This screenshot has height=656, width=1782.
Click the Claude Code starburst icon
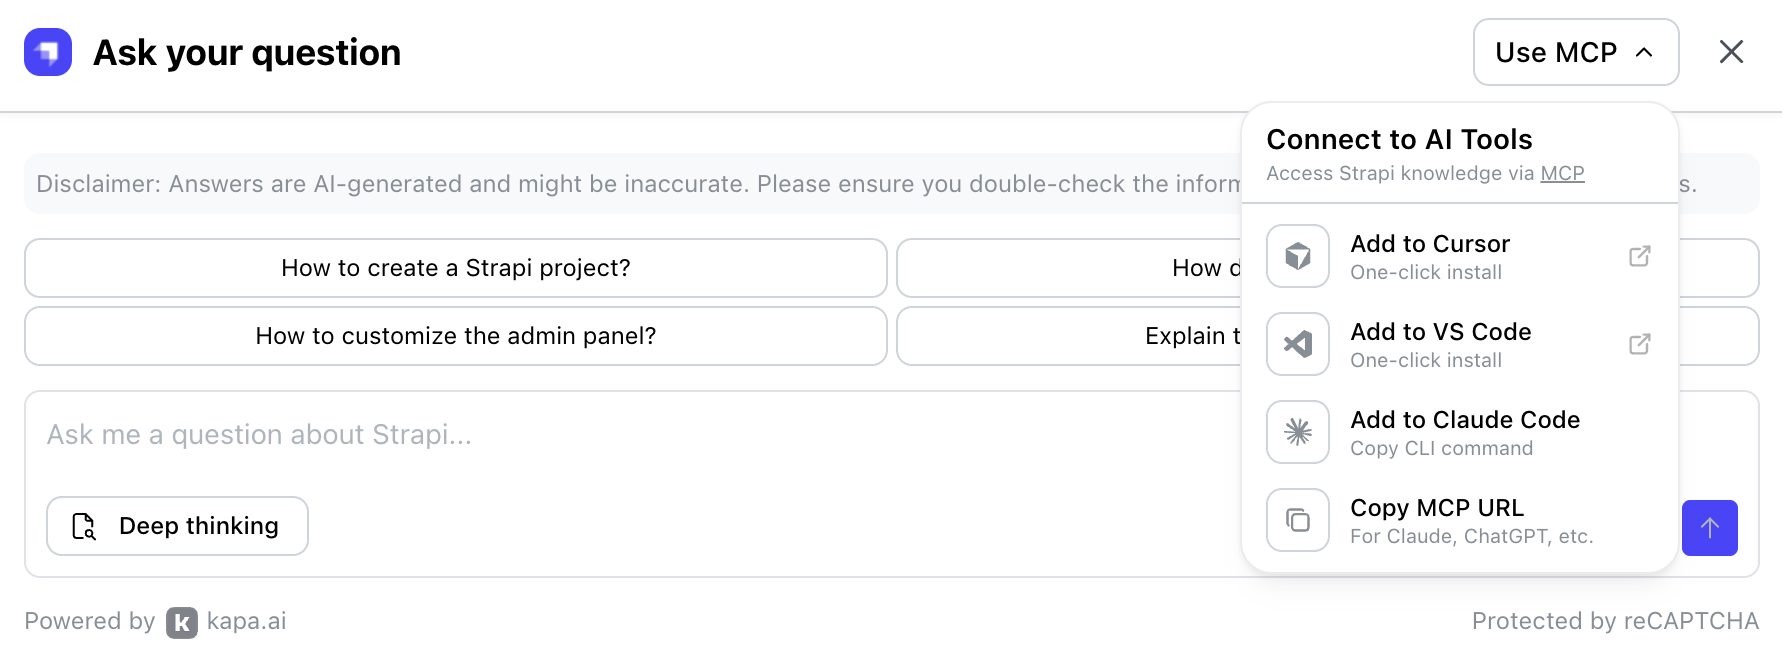point(1297,432)
